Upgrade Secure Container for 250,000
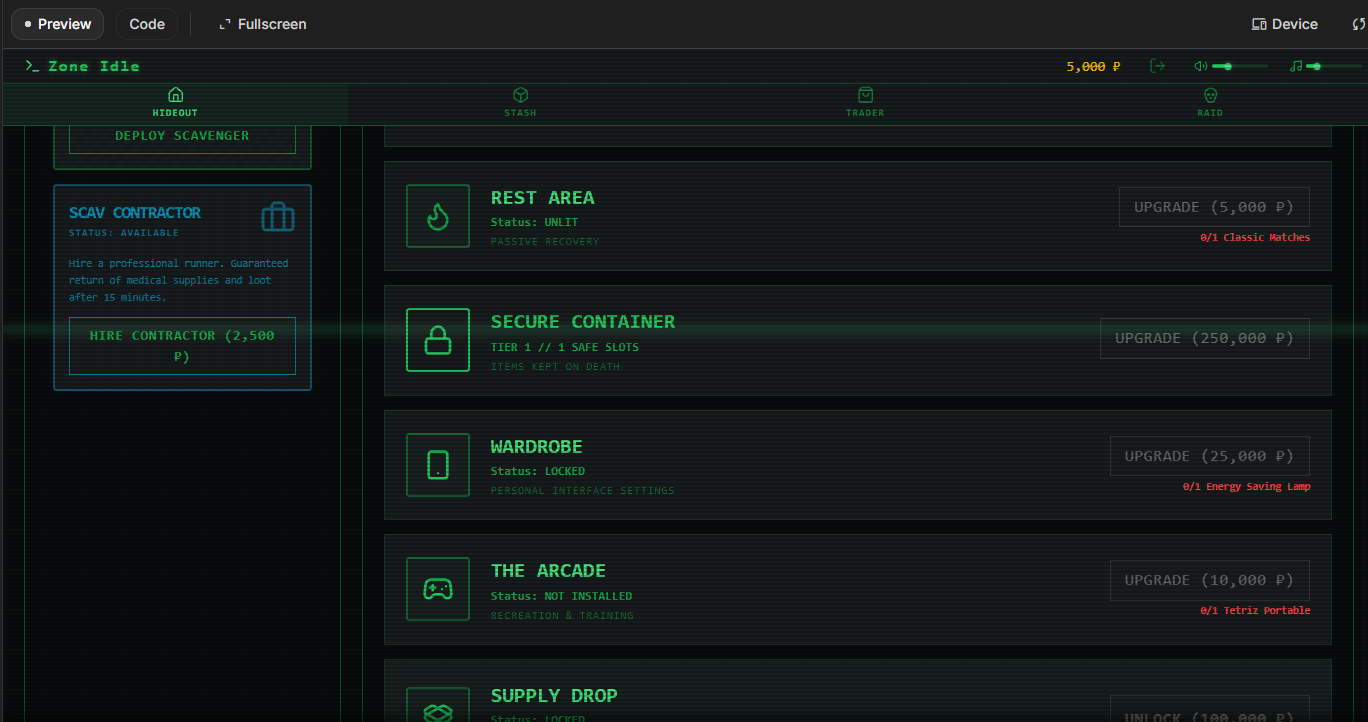Screen dimensions: 1368x722 (x=1205, y=338)
